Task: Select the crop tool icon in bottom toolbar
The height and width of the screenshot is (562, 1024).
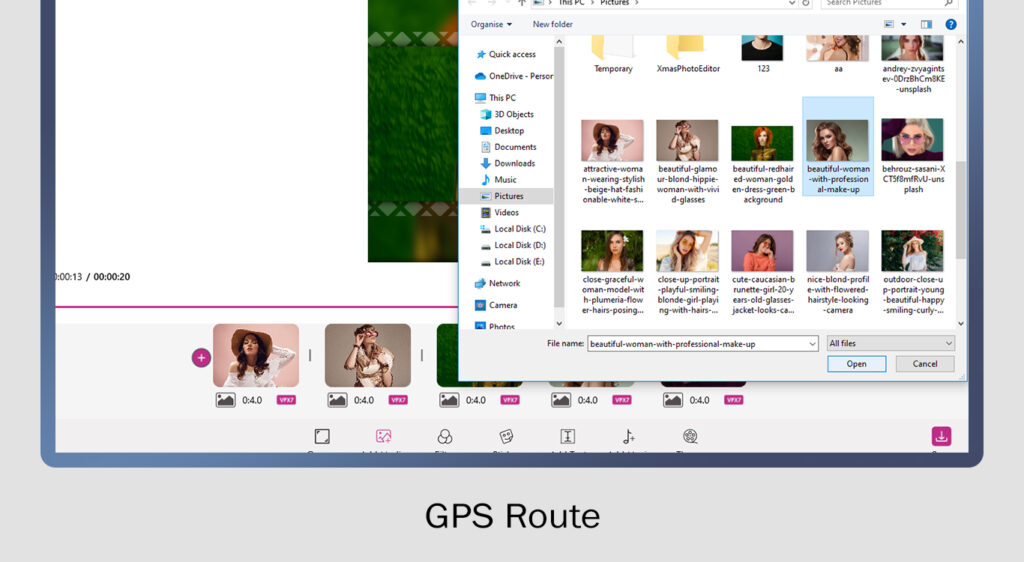Action: pyautogui.click(x=322, y=436)
